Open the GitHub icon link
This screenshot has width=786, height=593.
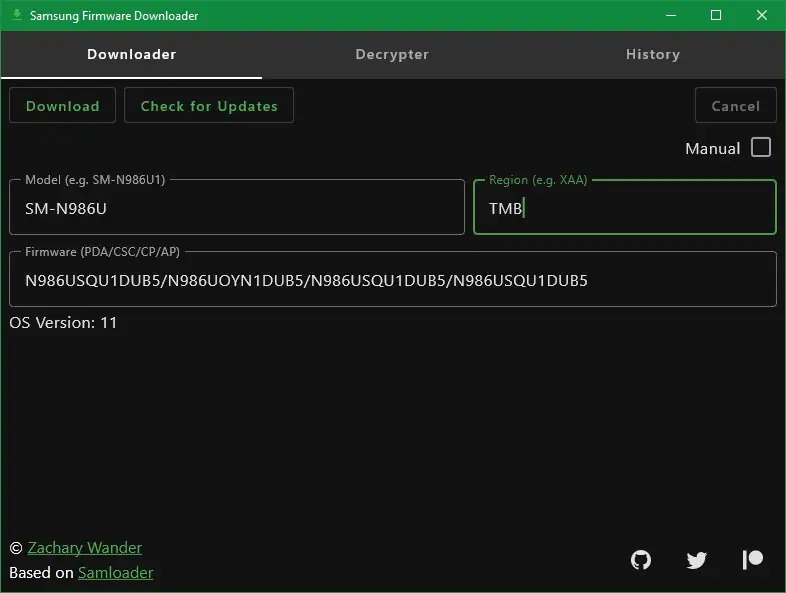coord(641,560)
